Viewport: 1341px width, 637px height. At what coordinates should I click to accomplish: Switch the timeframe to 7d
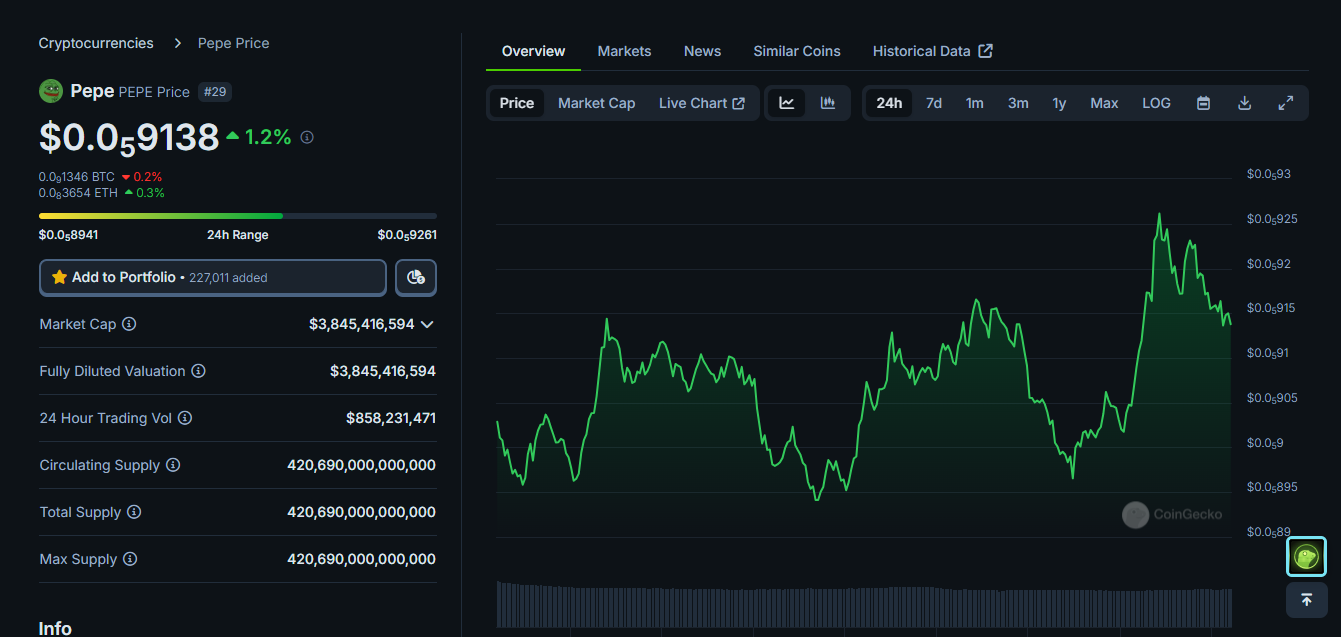tap(933, 103)
